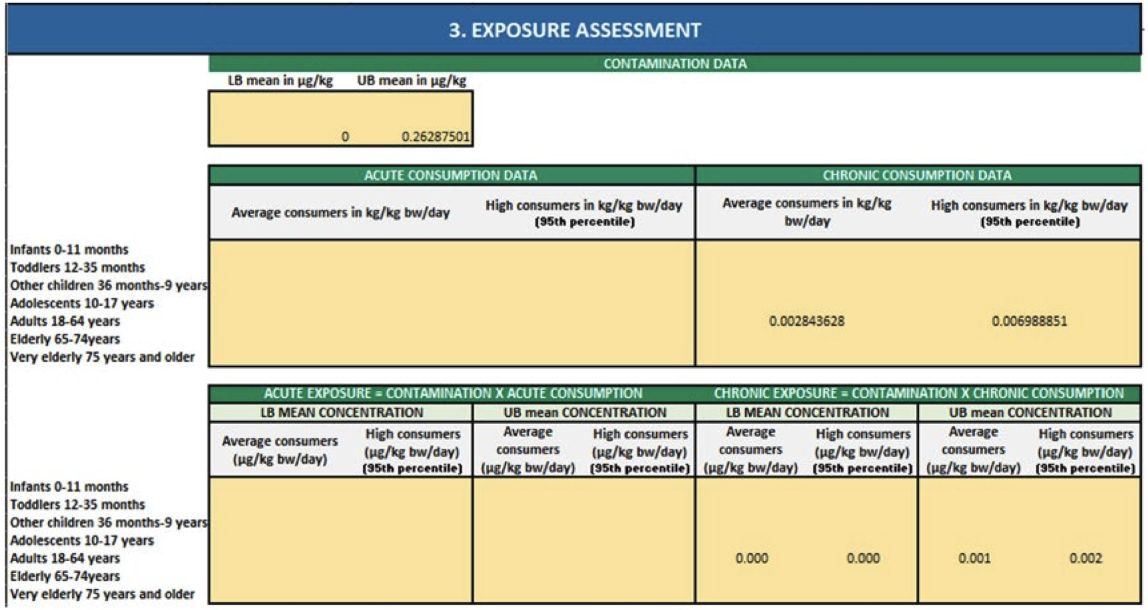This screenshot has height=610, width=1148.
Task: Click the "3. EXPOSURE ASSESSMENT" title banner
Action: (x=574, y=29)
